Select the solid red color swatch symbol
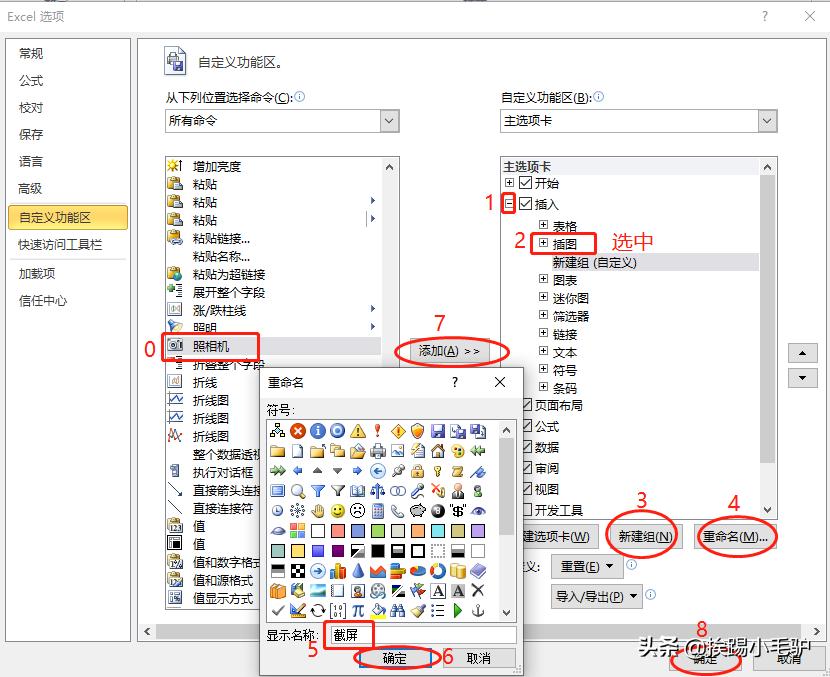830x677 pixels. (337, 531)
